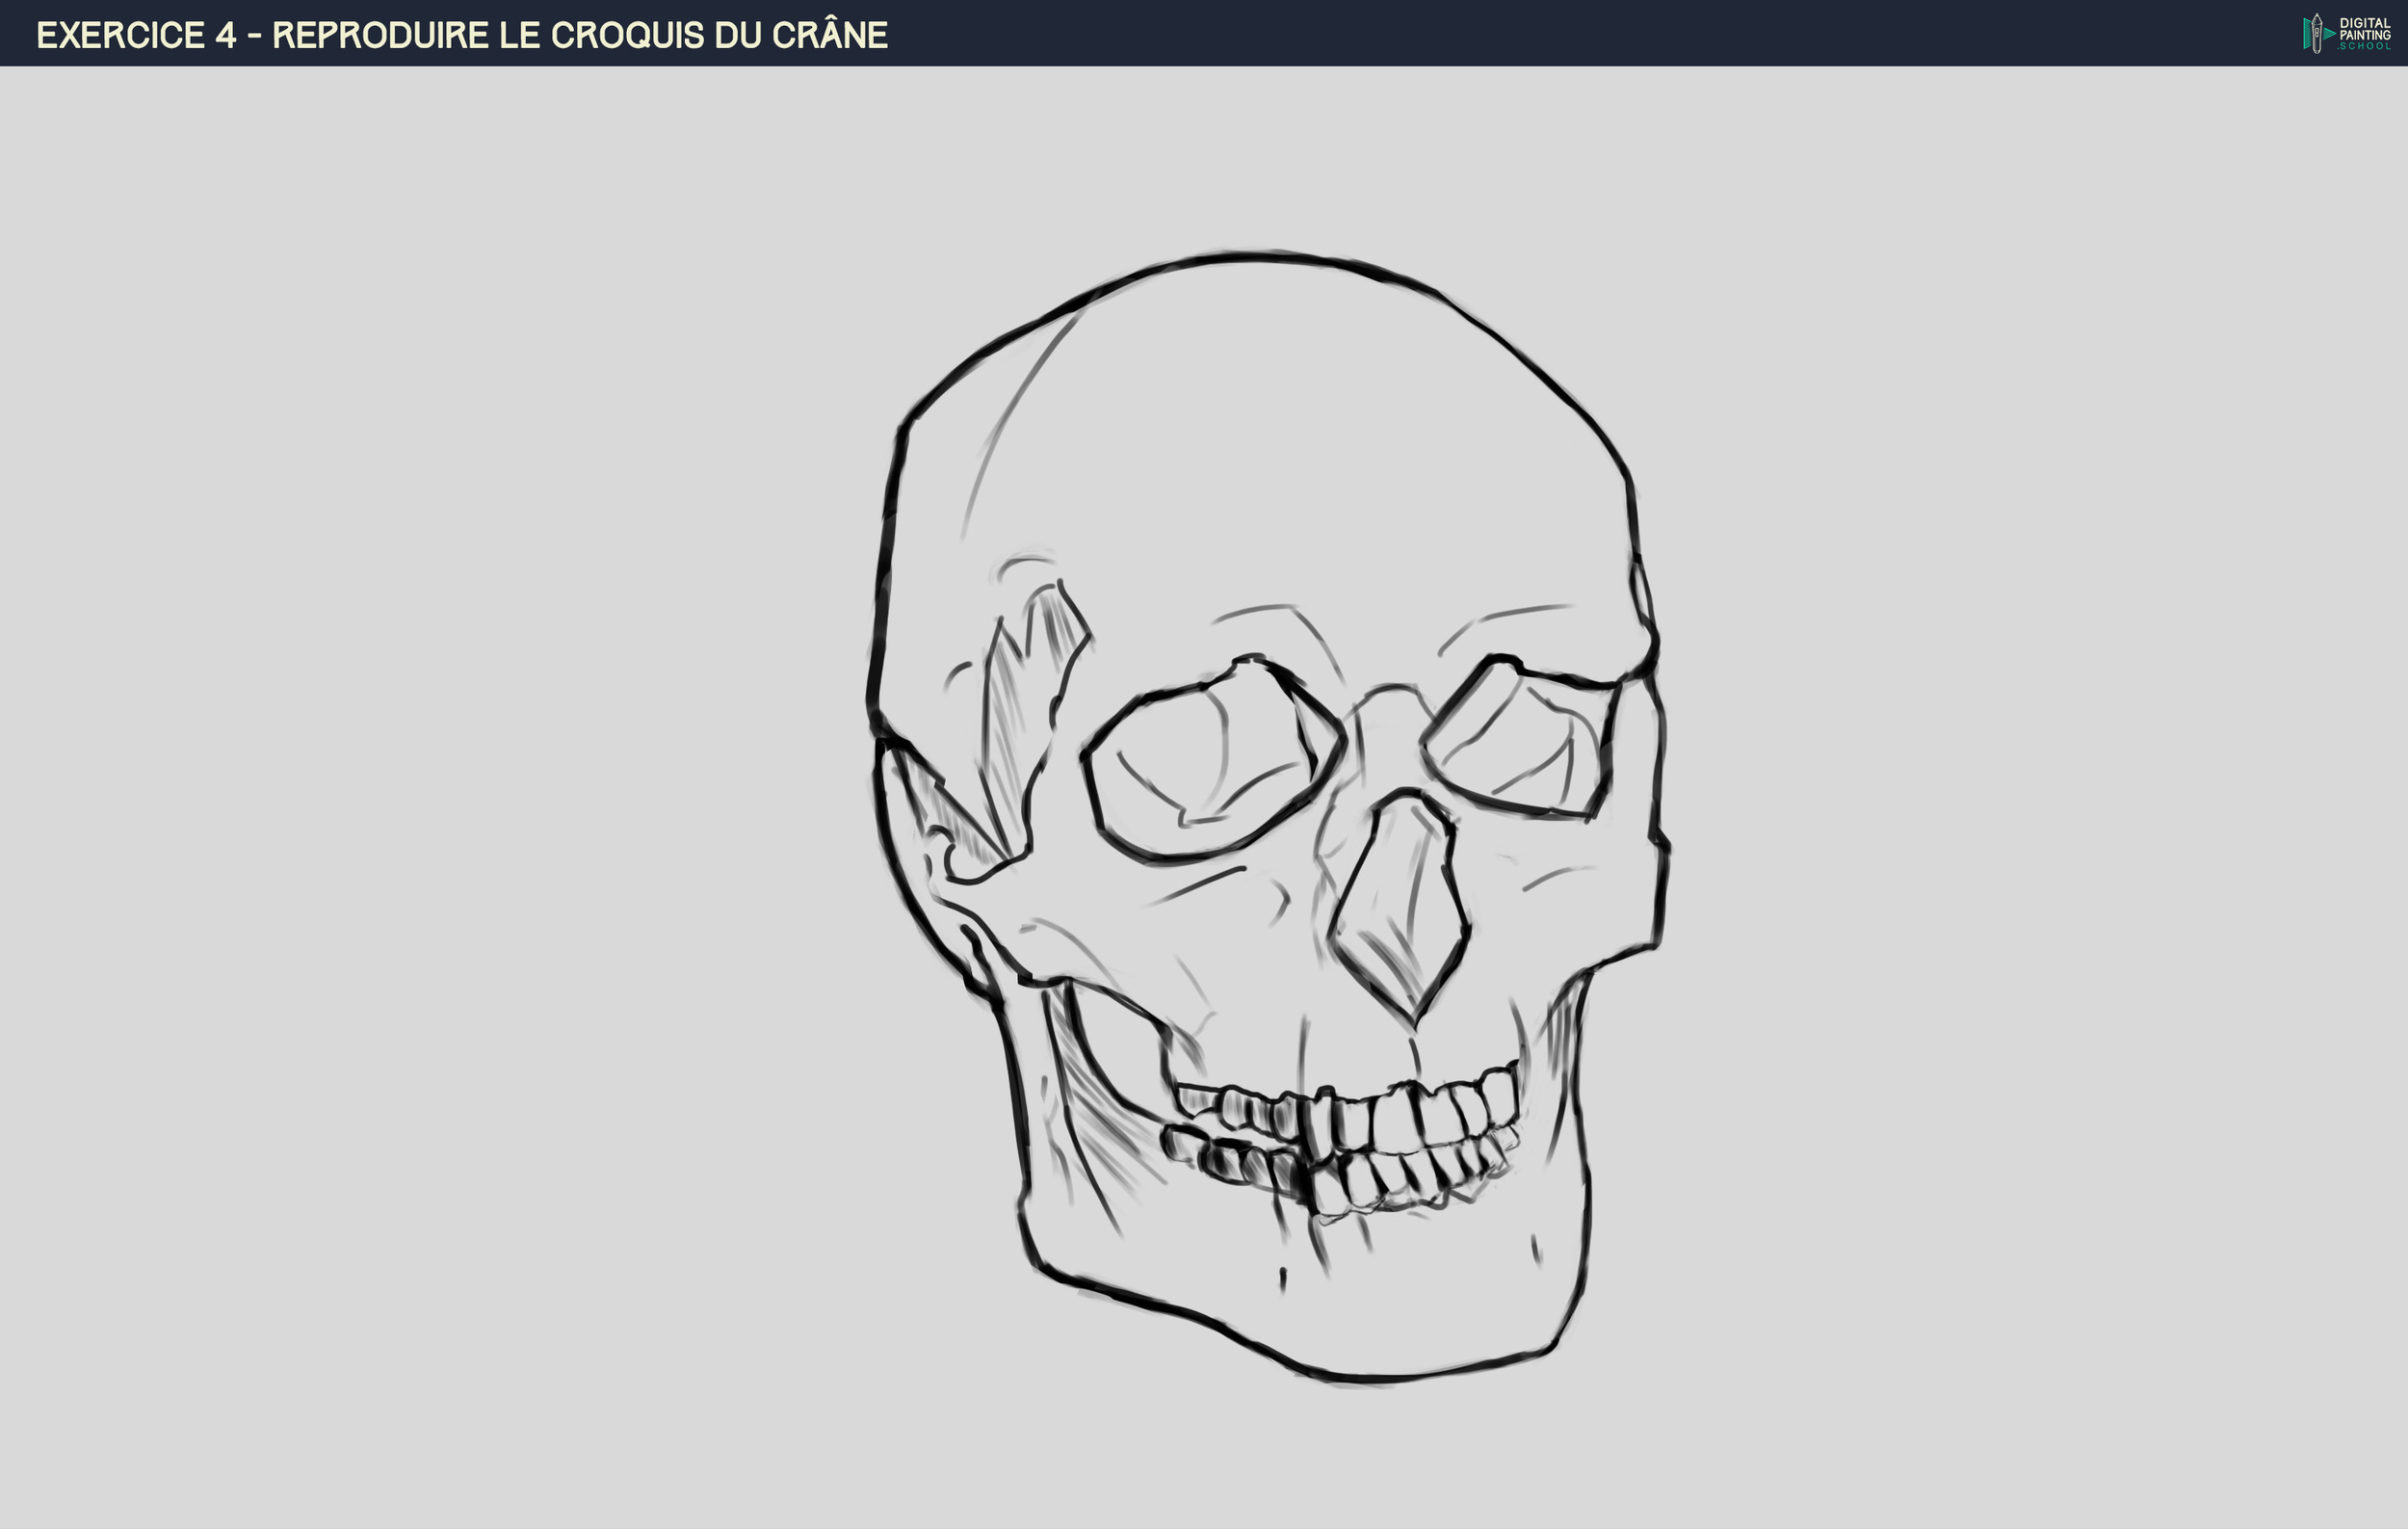
Task: Click the skull's nasal cavity opening
Action: 1400,900
